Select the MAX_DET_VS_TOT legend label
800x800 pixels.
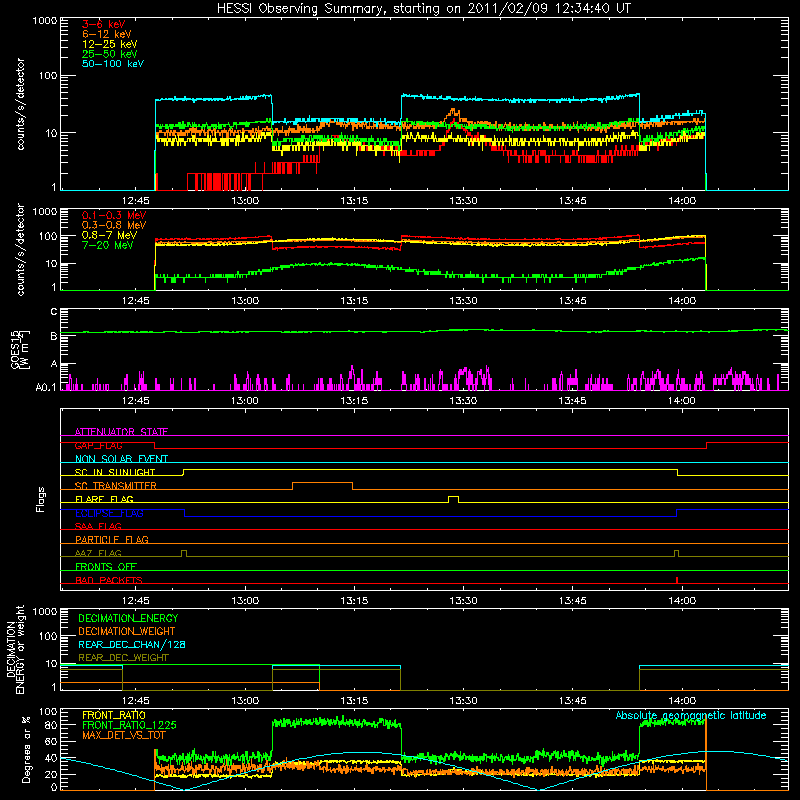(x=123, y=735)
